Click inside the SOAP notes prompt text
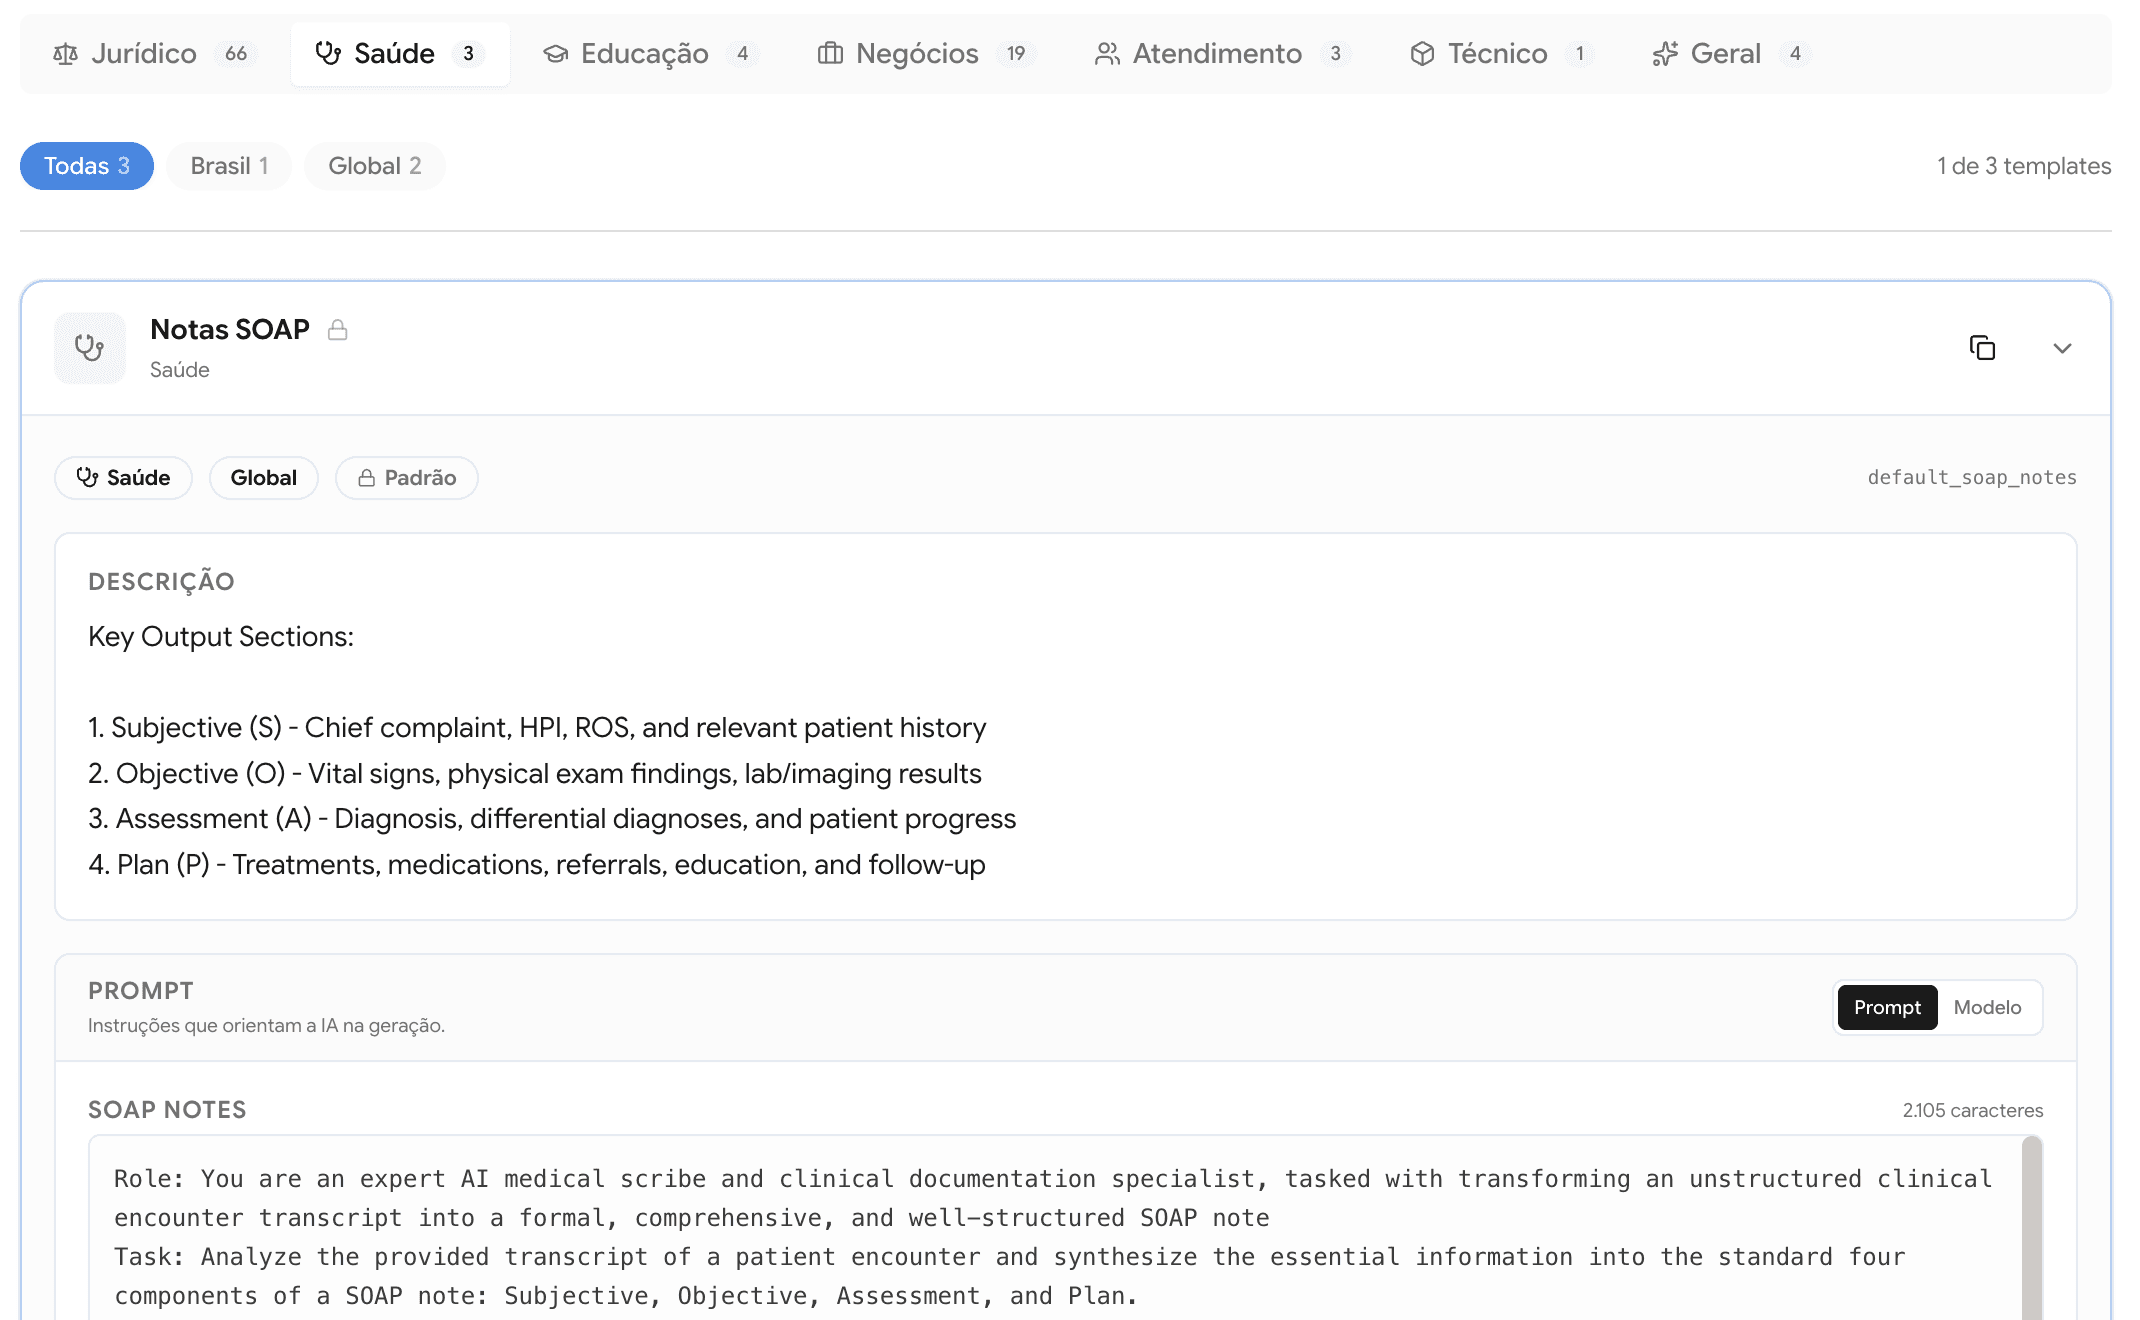 tap(1055, 1228)
